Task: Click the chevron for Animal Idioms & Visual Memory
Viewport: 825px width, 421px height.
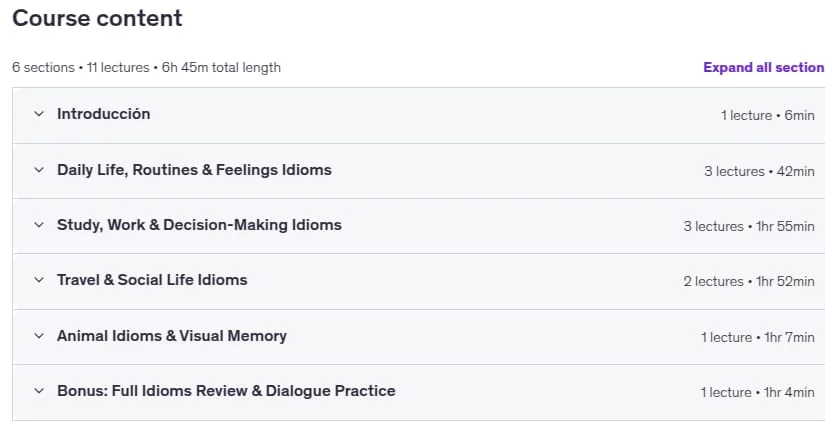Action: coord(39,335)
